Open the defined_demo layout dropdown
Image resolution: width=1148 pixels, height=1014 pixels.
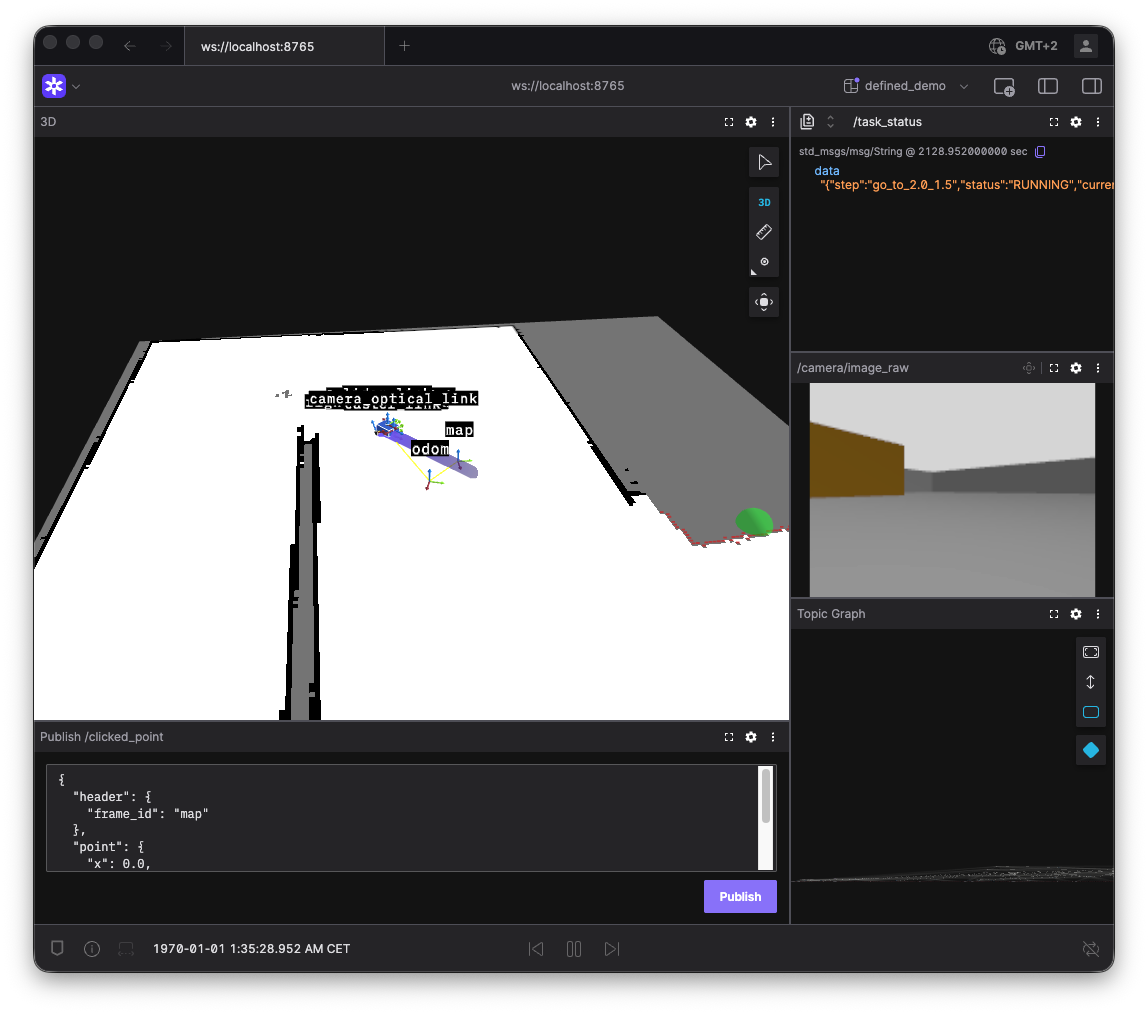tap(907, 86)
